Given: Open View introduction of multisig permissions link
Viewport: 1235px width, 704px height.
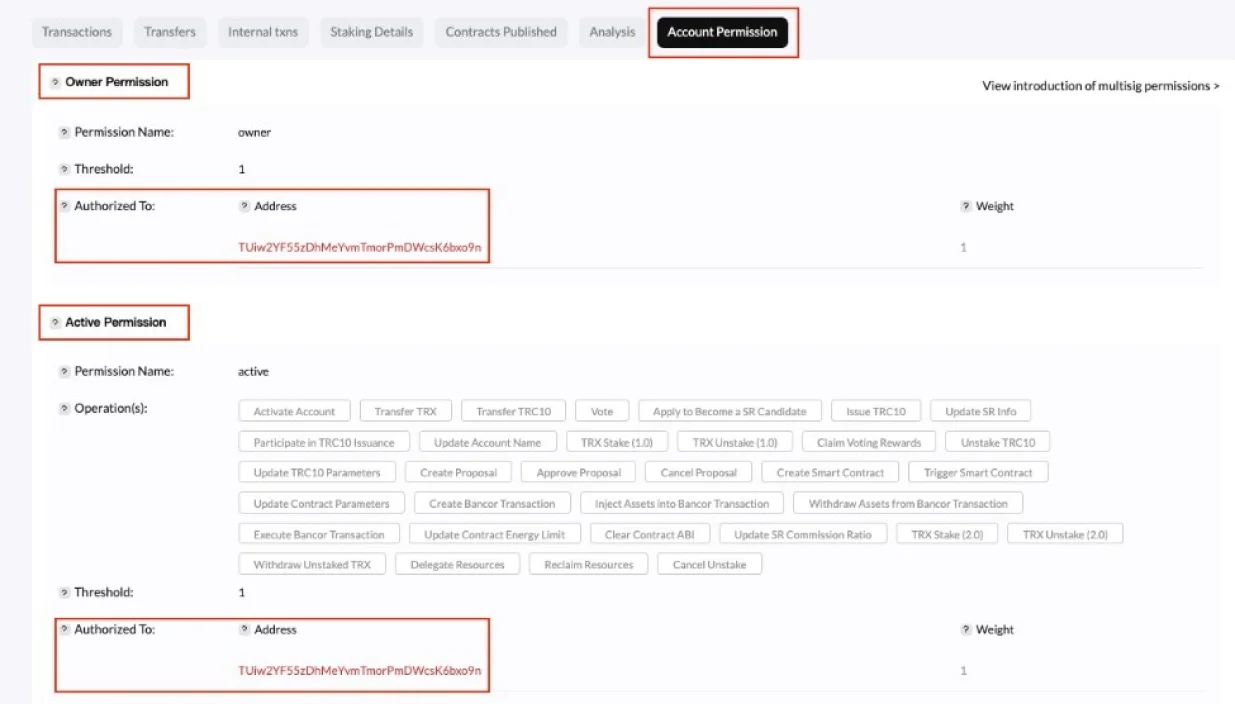Looking at the screenshot, I should tap(1100, 86).
